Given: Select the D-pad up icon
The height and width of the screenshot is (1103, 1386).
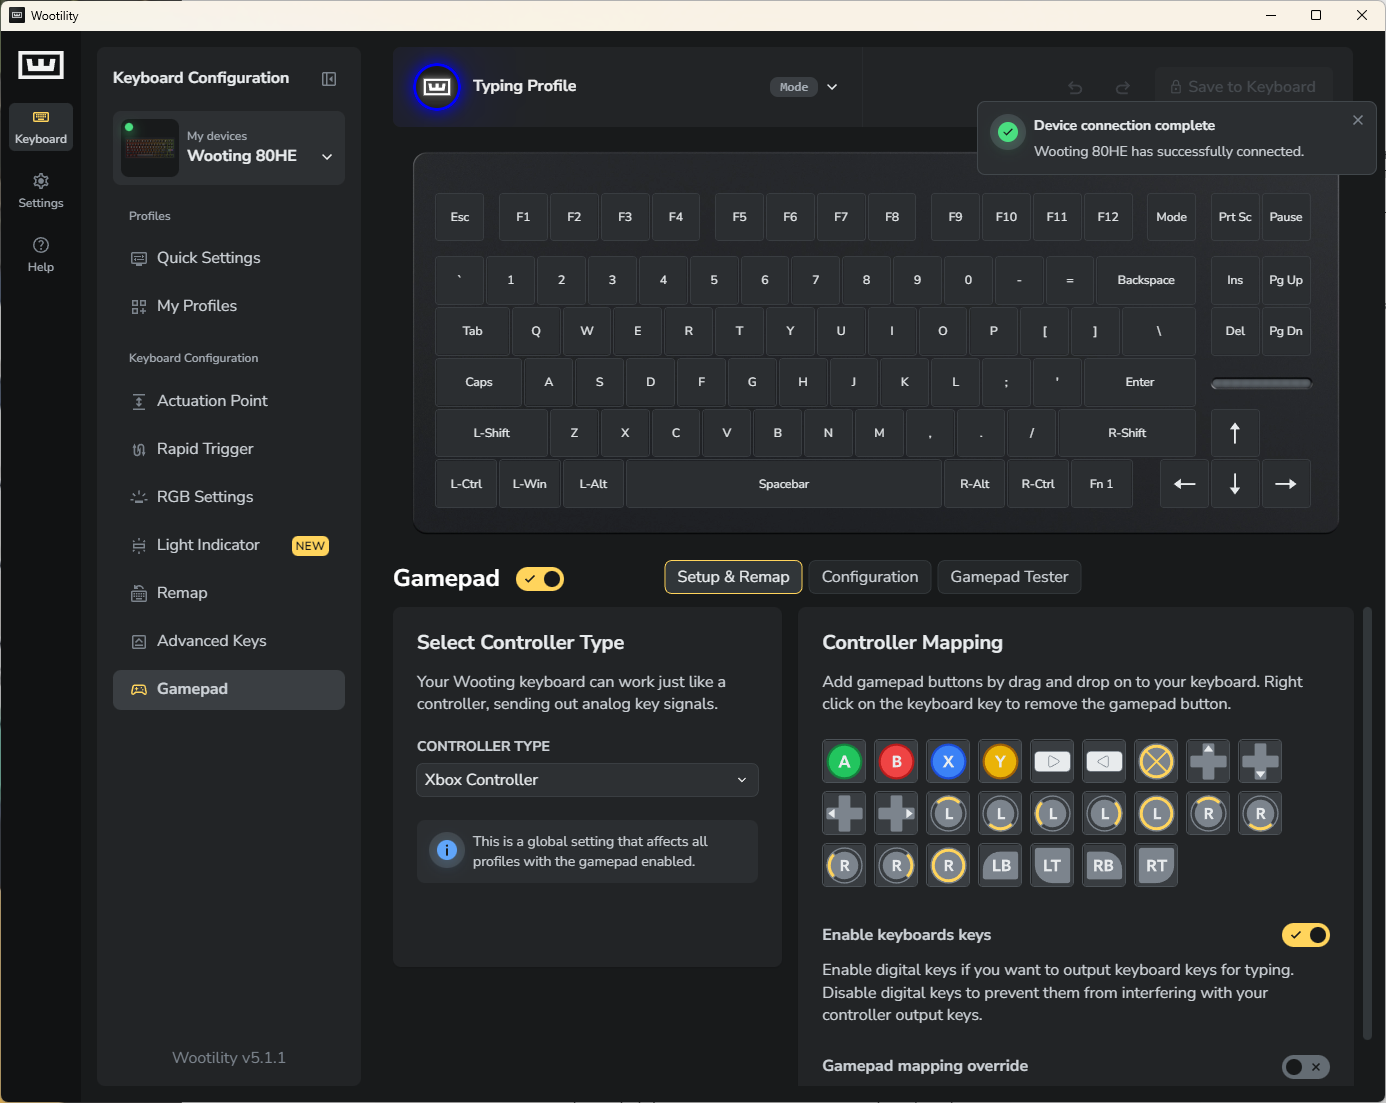Looking at the screenshot, I should tap(1209, 762).
